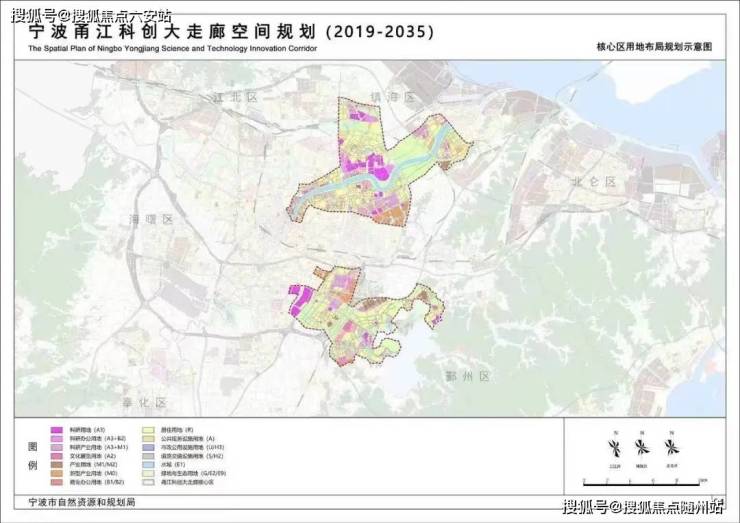740x523 pixels.
Task: Click the 奉化区 district label on map
Action: 144,403
